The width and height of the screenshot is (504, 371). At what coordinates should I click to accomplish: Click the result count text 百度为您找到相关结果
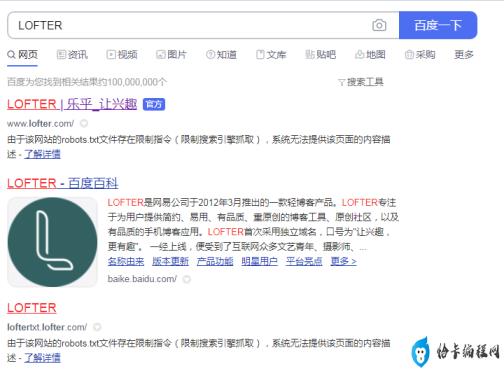click(x=87, y=82)
